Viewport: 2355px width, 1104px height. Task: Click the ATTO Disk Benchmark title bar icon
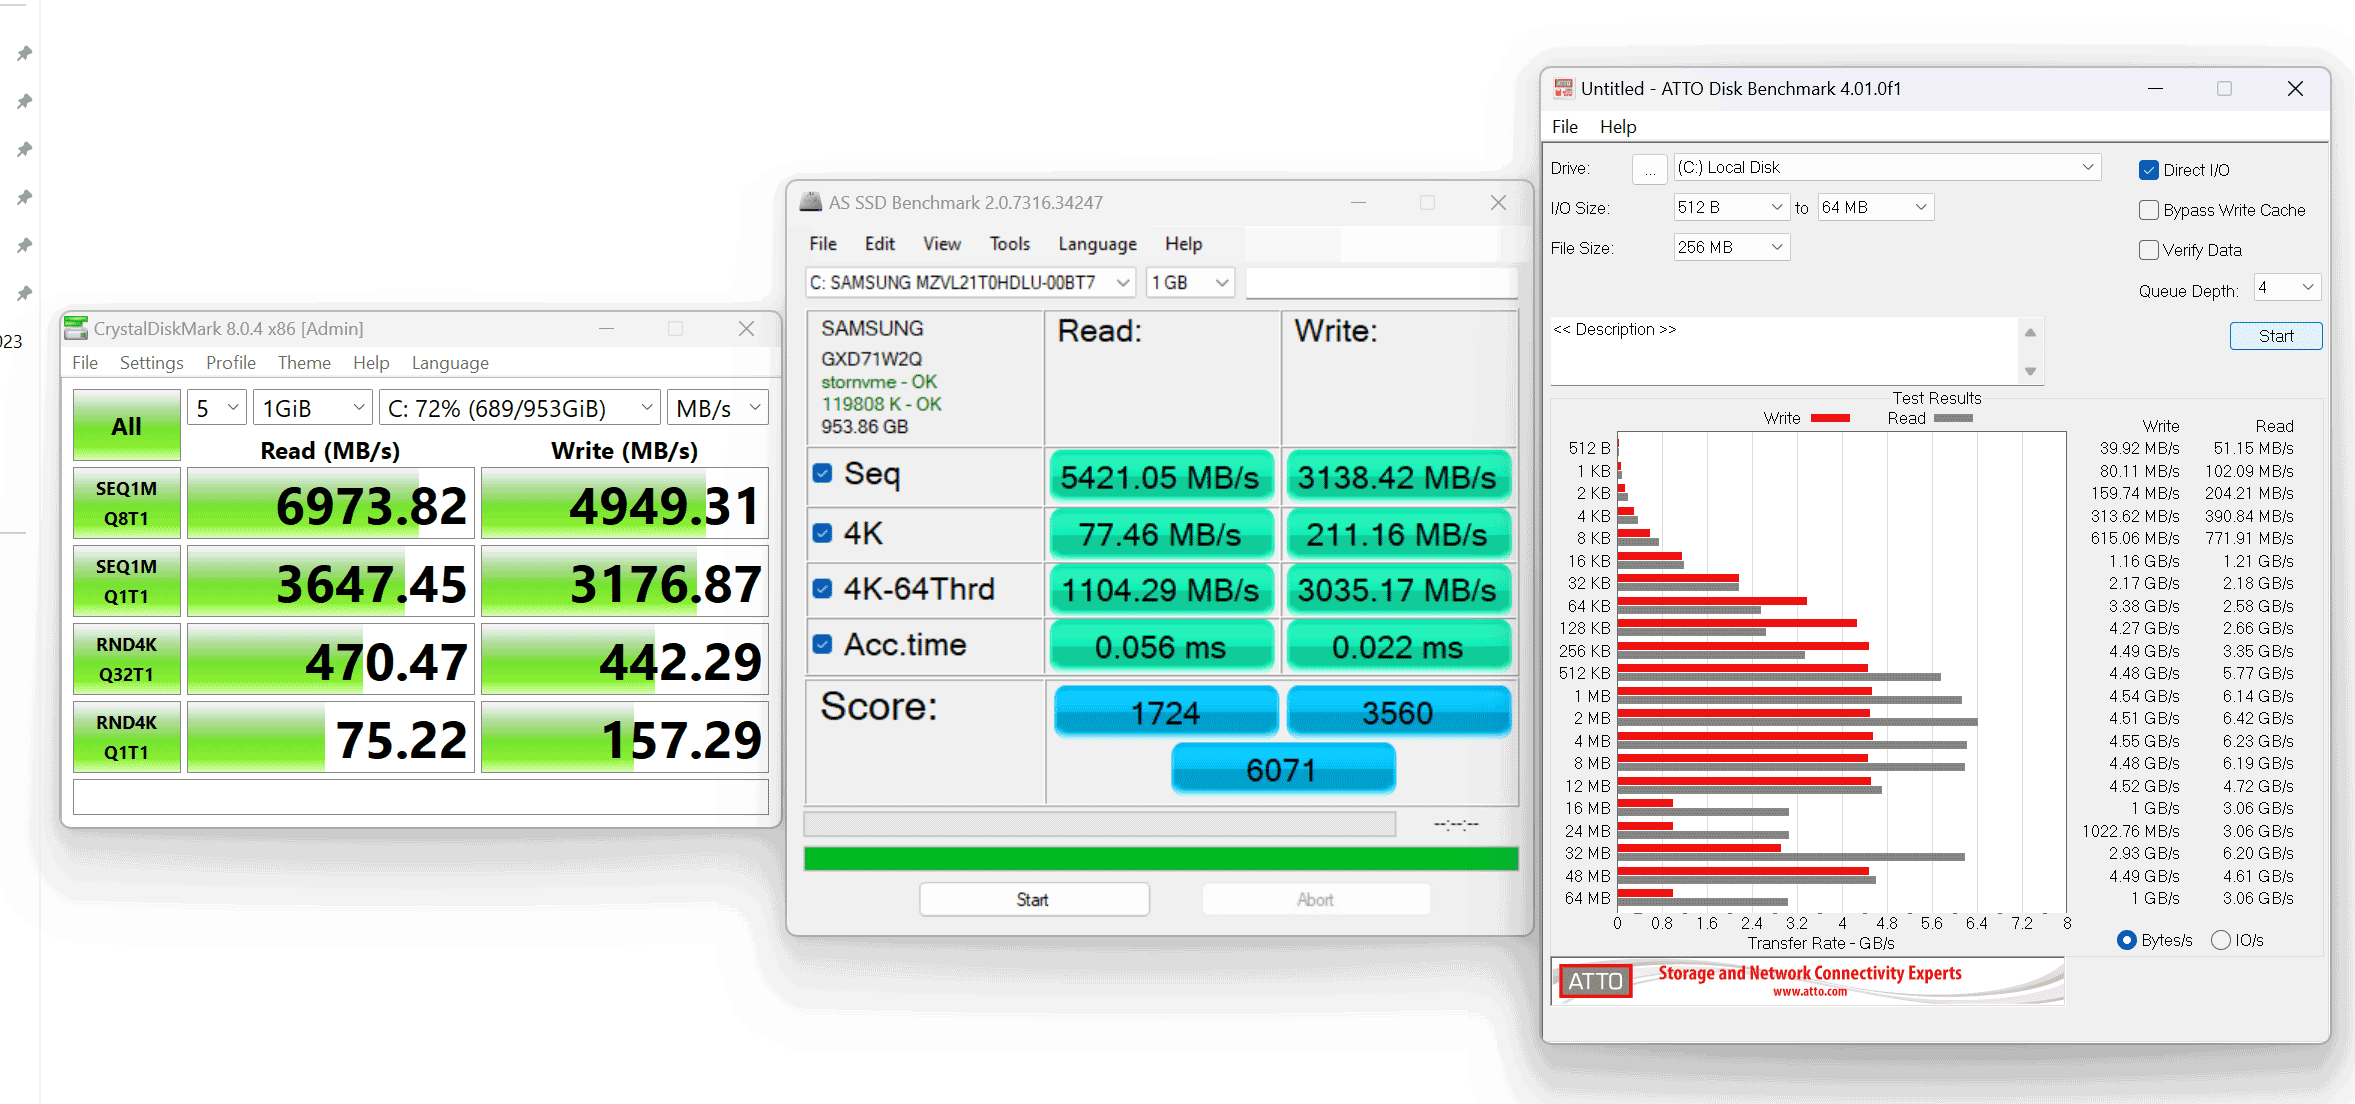coord(1563,88)
